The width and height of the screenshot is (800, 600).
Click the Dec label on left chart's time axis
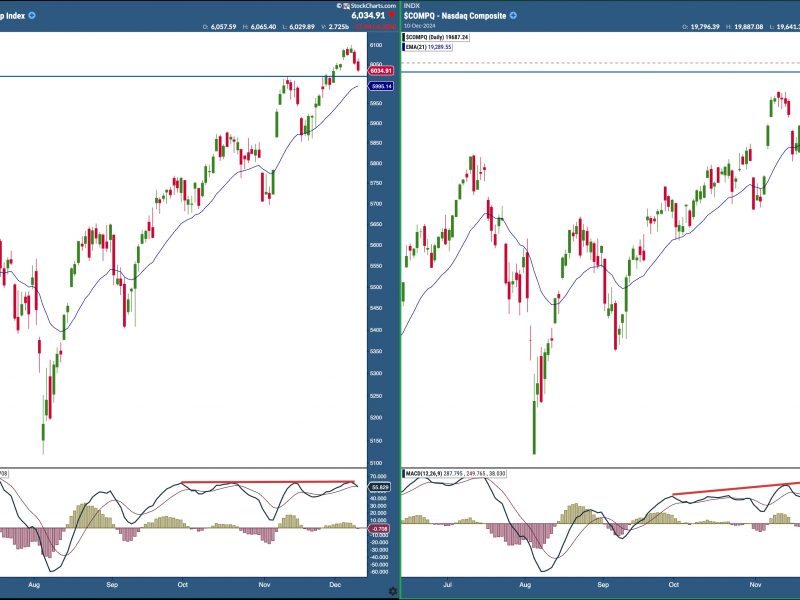pyautogui.click(x=335, y=585)
